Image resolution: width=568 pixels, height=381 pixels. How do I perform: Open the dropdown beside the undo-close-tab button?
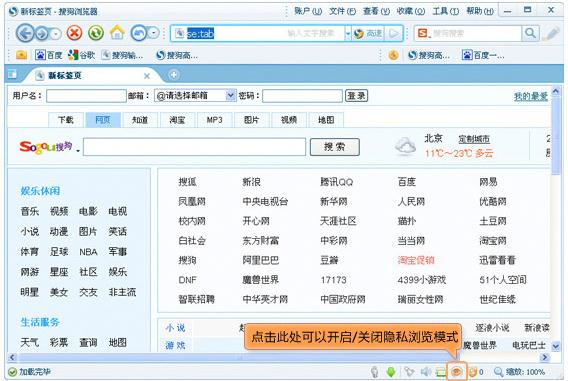[154, 33]
